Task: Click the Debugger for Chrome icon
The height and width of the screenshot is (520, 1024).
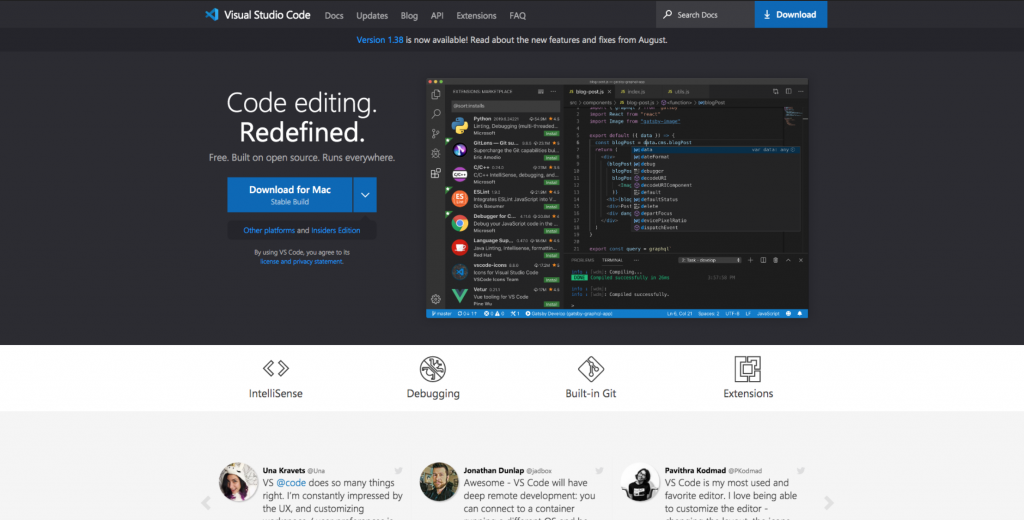Action: tap(460, 223)
